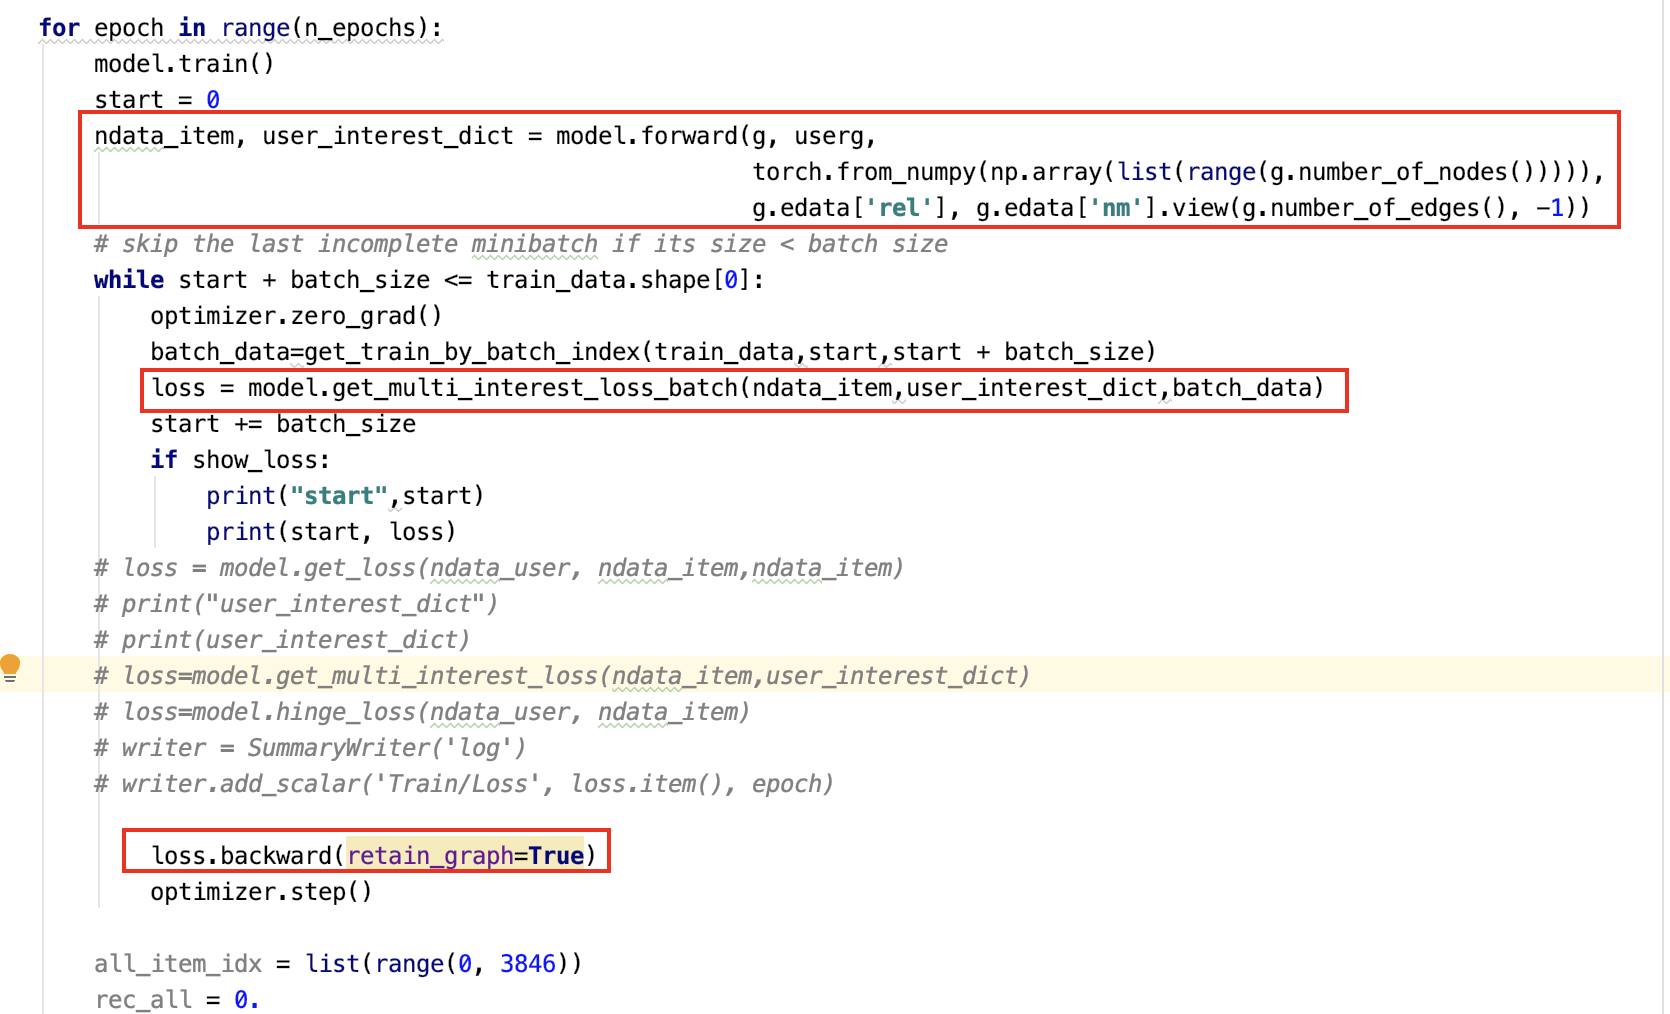1670x1014 pixels.
Task: Click the 'skip the last incomplete minibatch' comment
Action: 520,244
